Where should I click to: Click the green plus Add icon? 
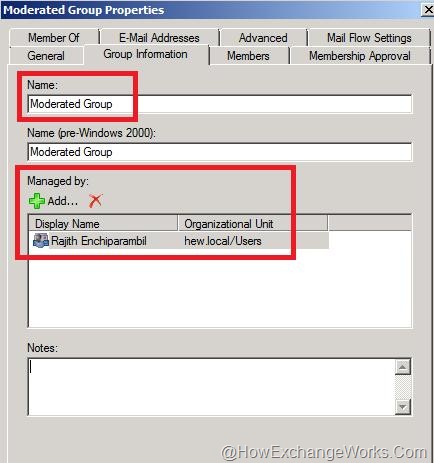pos(37,201)
